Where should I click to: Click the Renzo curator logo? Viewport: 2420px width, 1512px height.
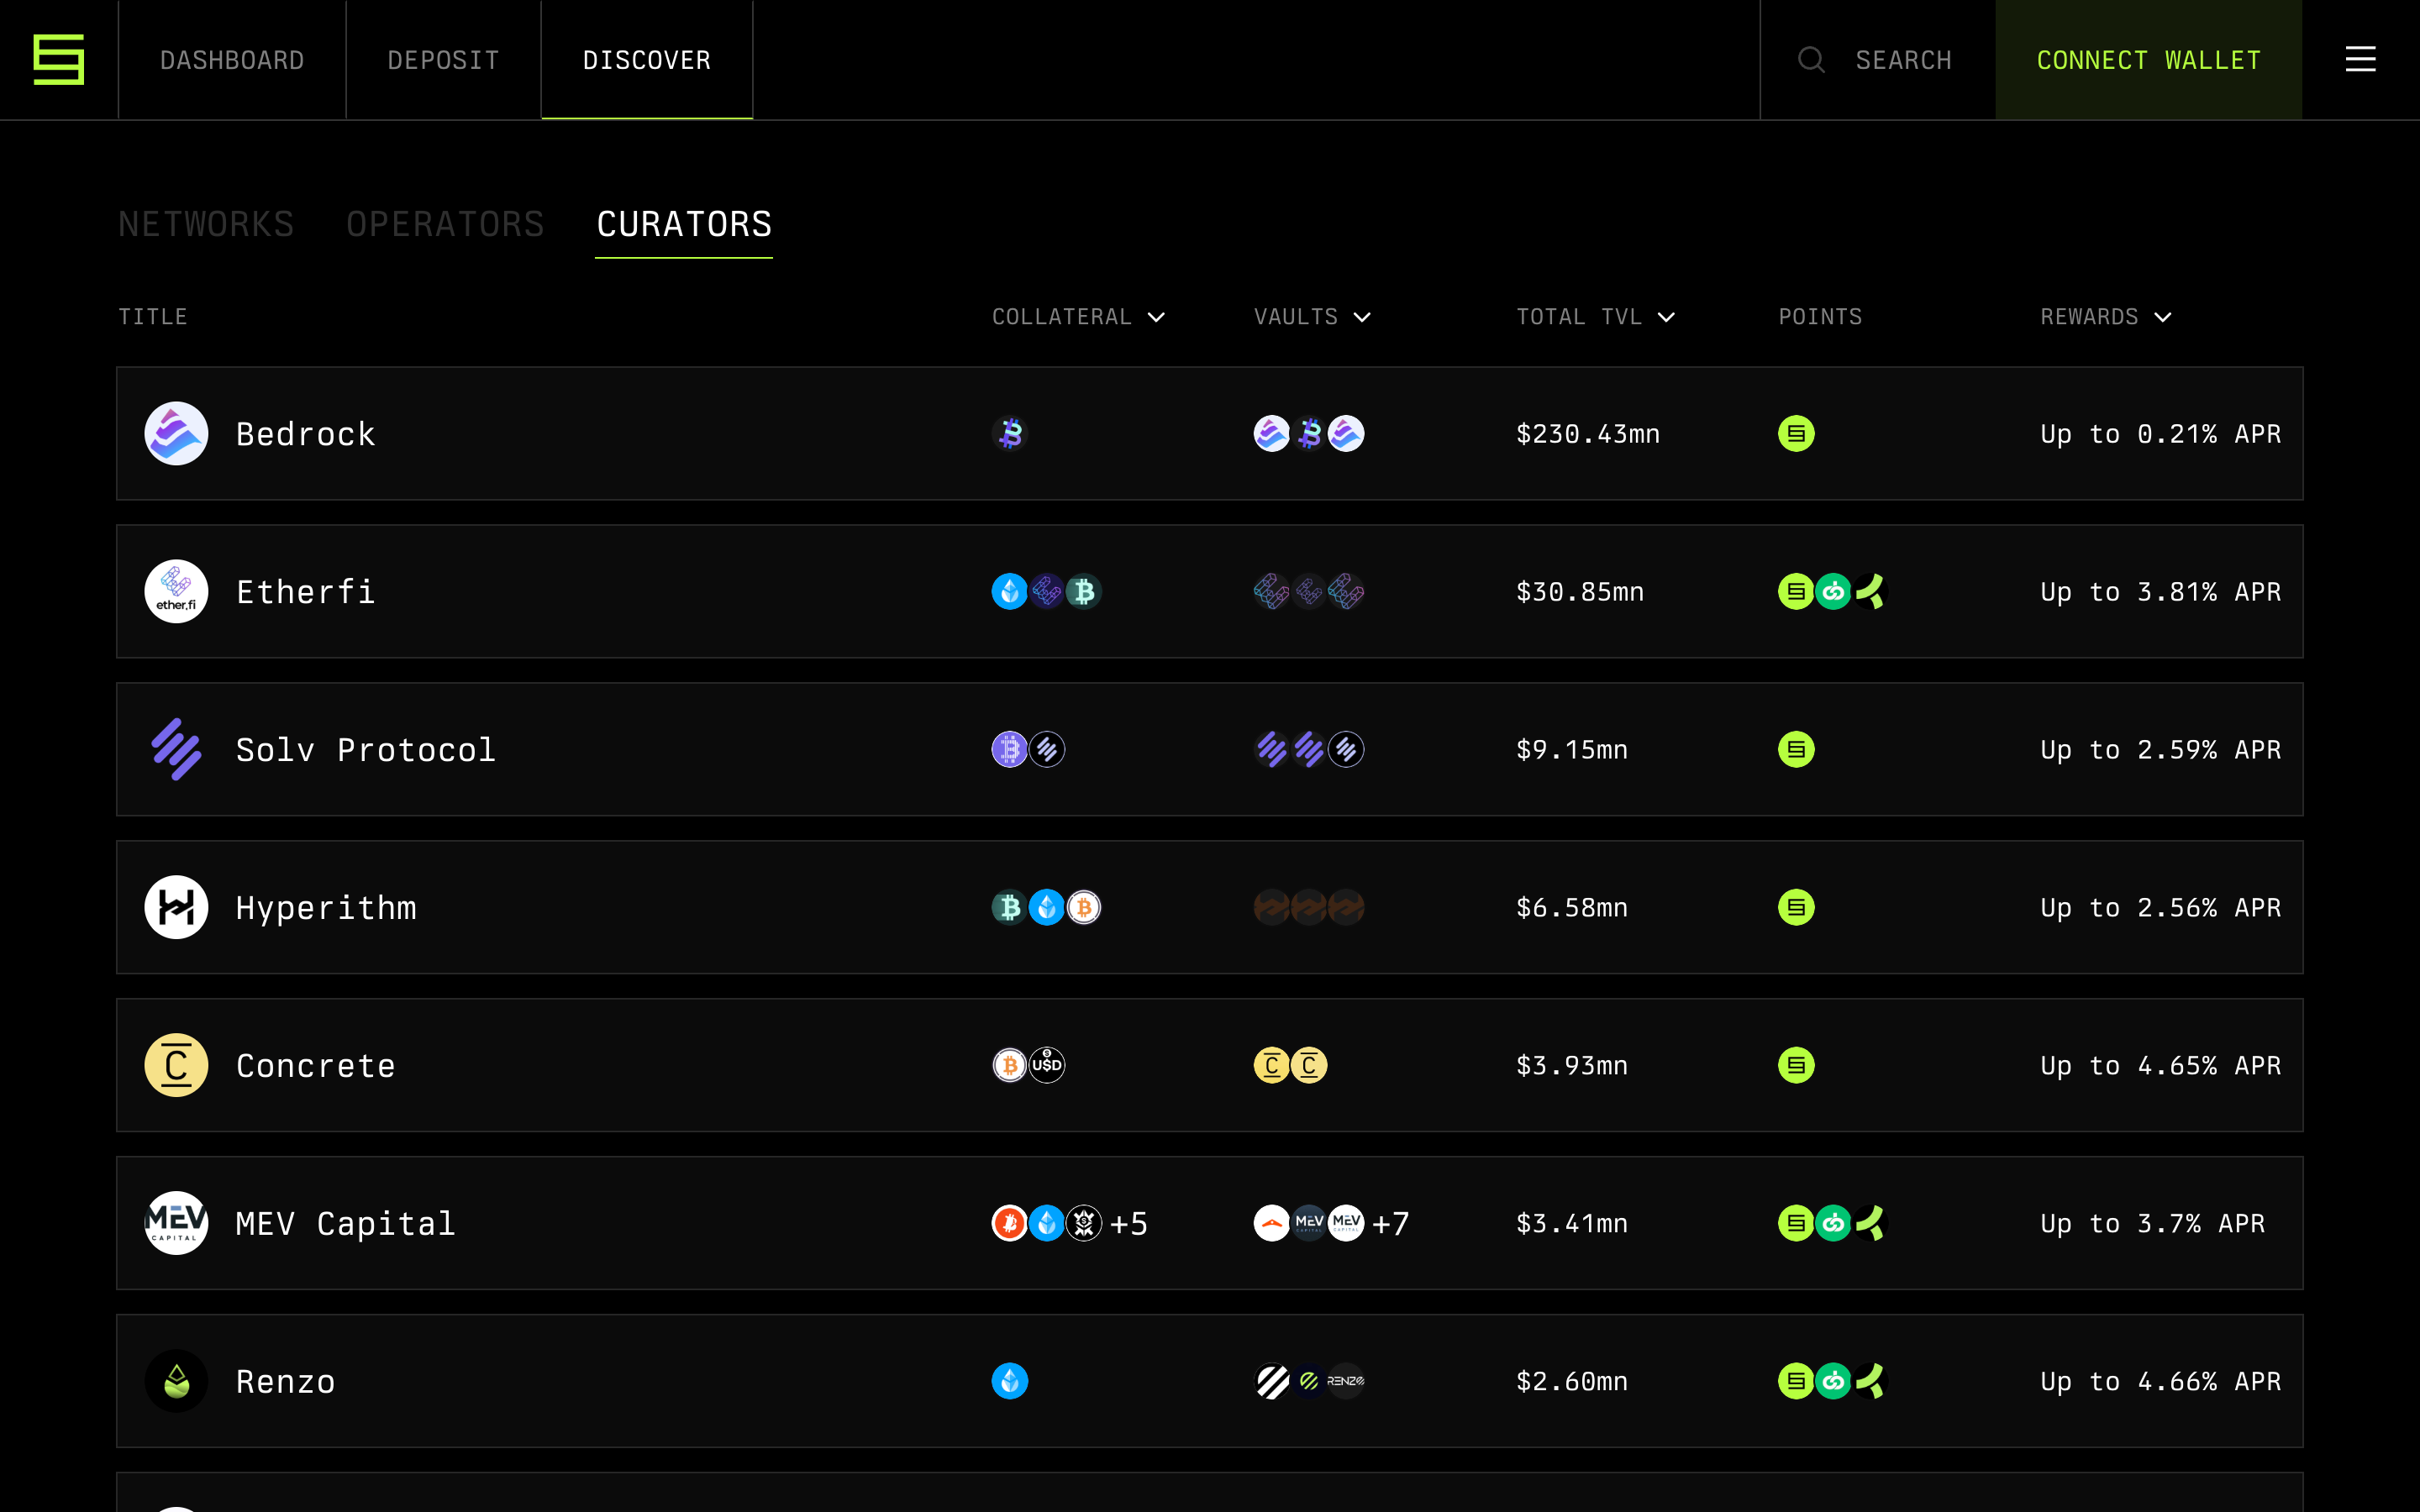click(x=176, y=1381)
